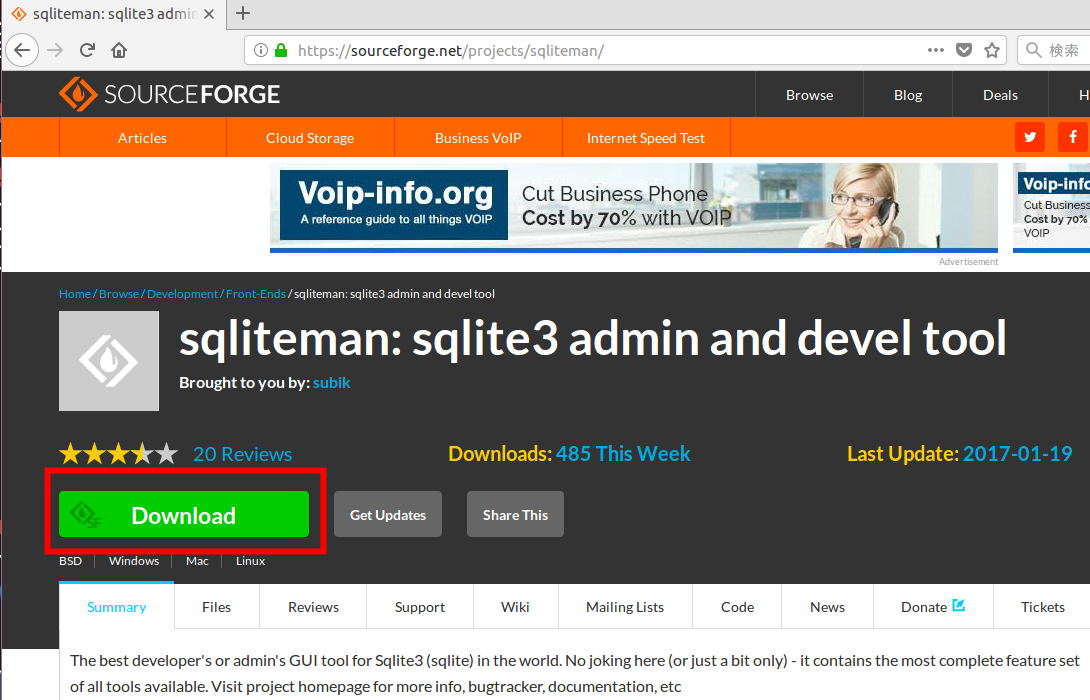The width and height of the screenshot is (1090, 700).
Task: Open Business VoIP section
Action: click(478, 138)
